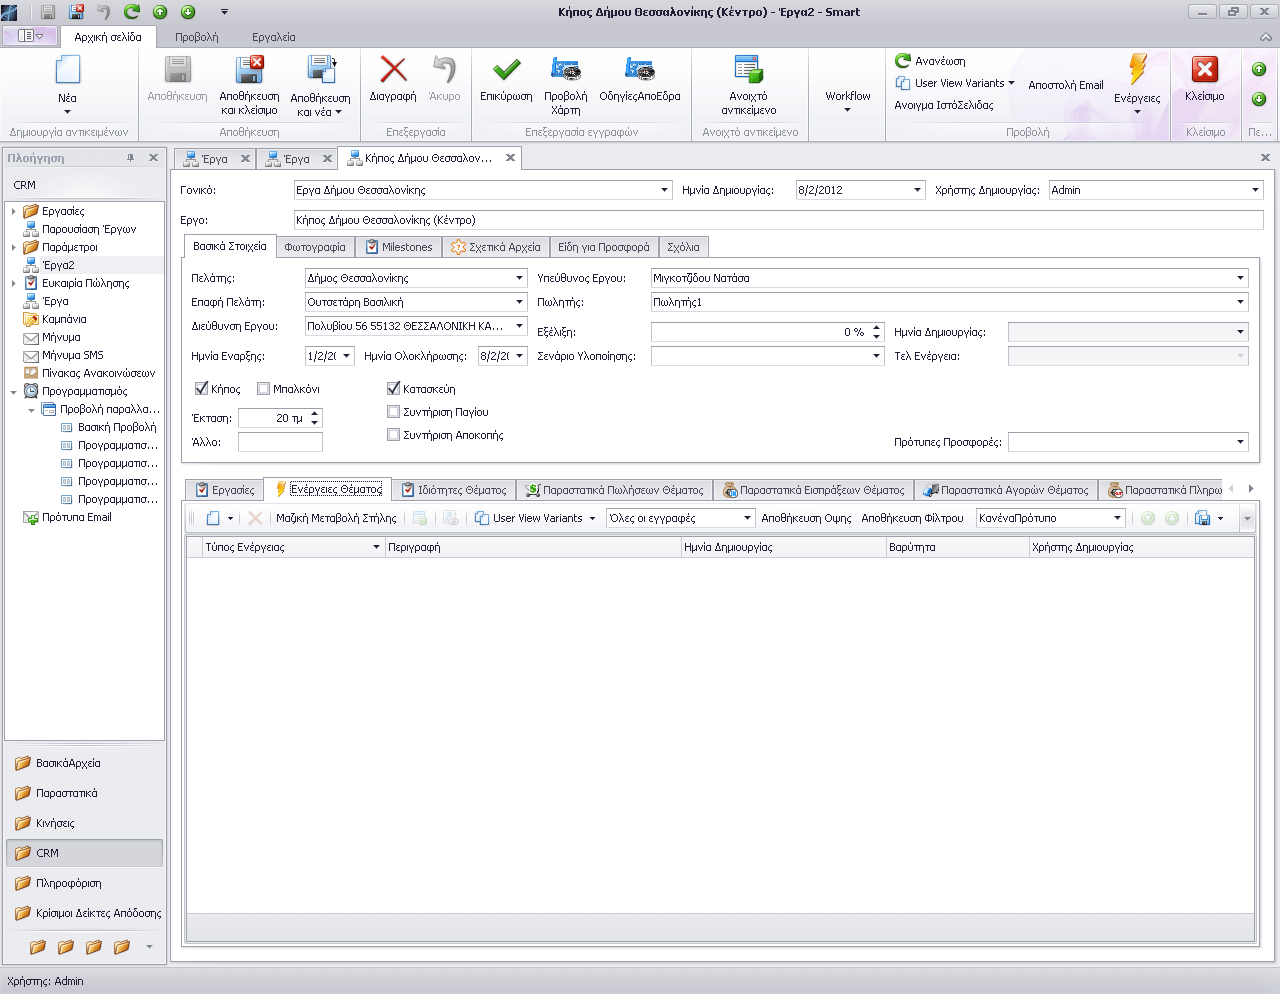This screenshot has width=1280, height=994.
Task: Enable the Μπαλκόνι checkbox
Action: (x=264, y=389)
